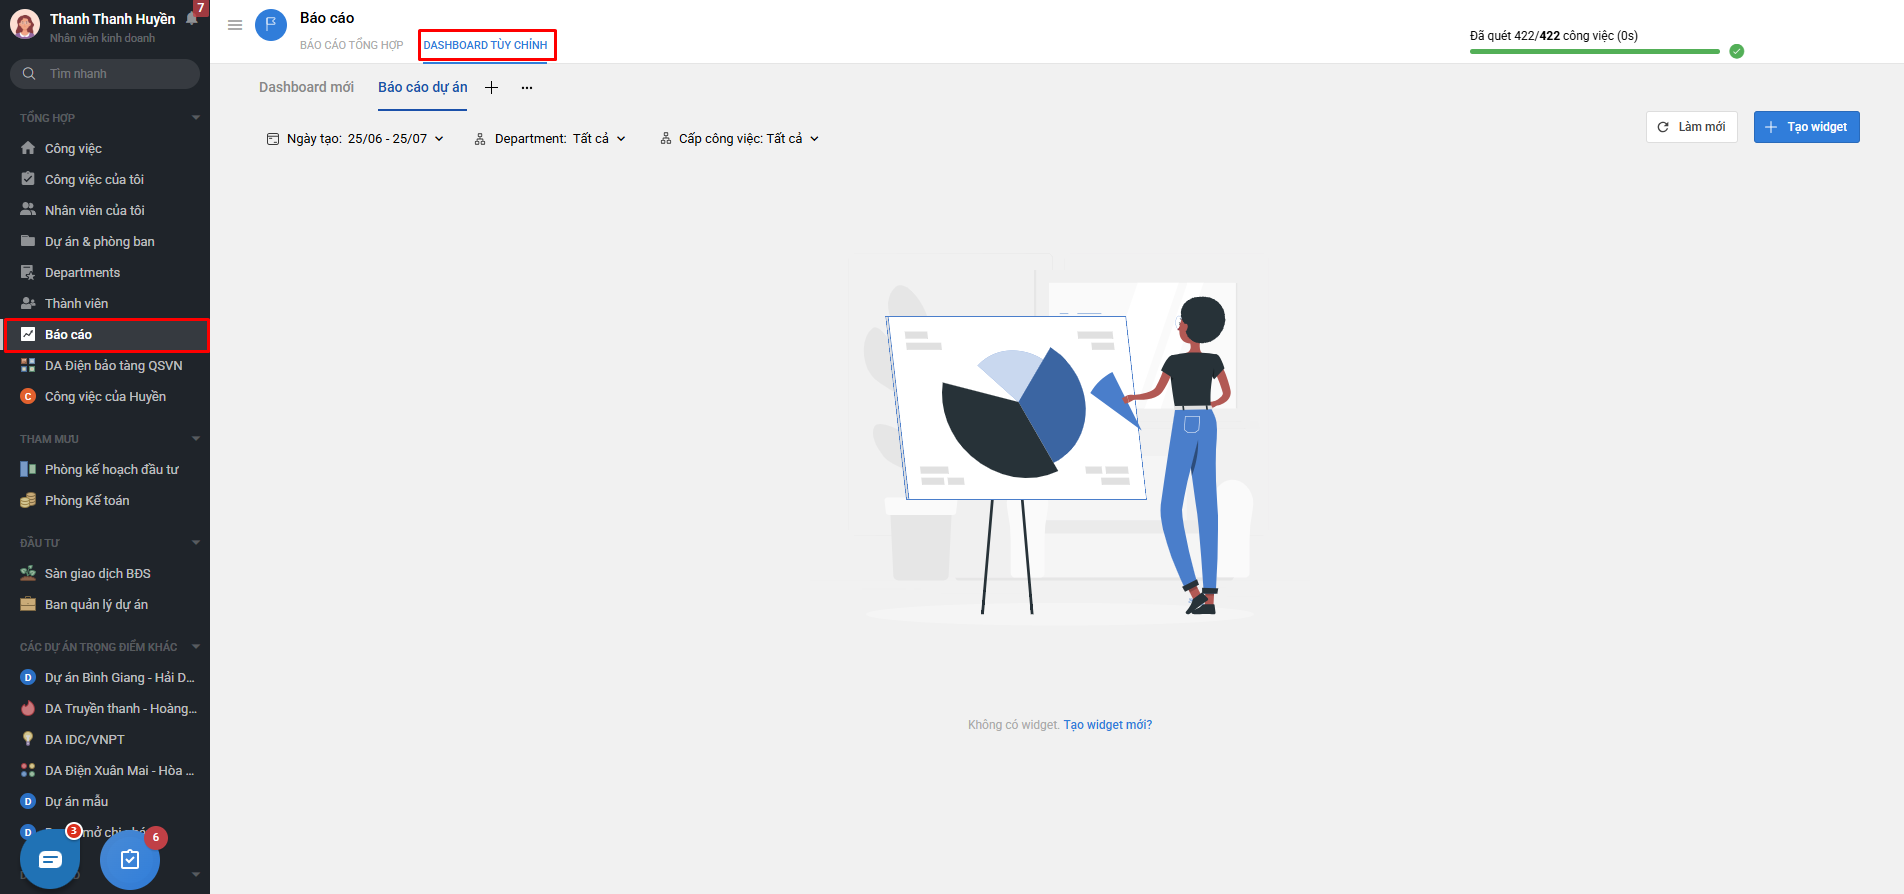Click the Tạo widget mới? link

(x=1107, y=725)
